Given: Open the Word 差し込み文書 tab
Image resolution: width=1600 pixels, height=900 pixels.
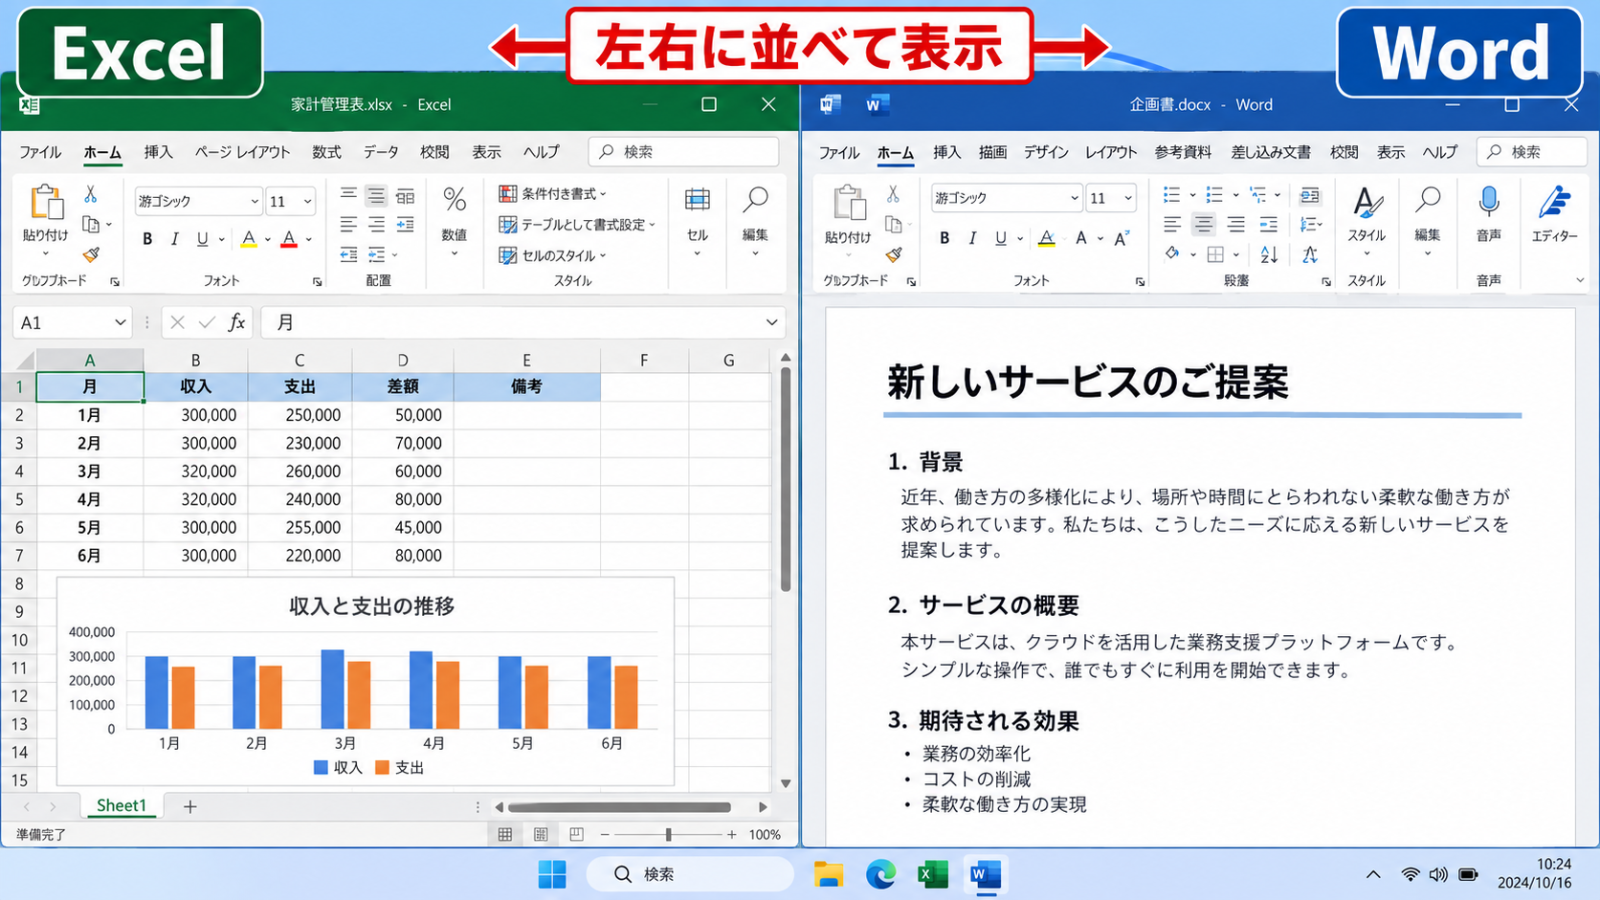Looking at the screenshot, I should pyautogui.click(x=1270, y=152).
